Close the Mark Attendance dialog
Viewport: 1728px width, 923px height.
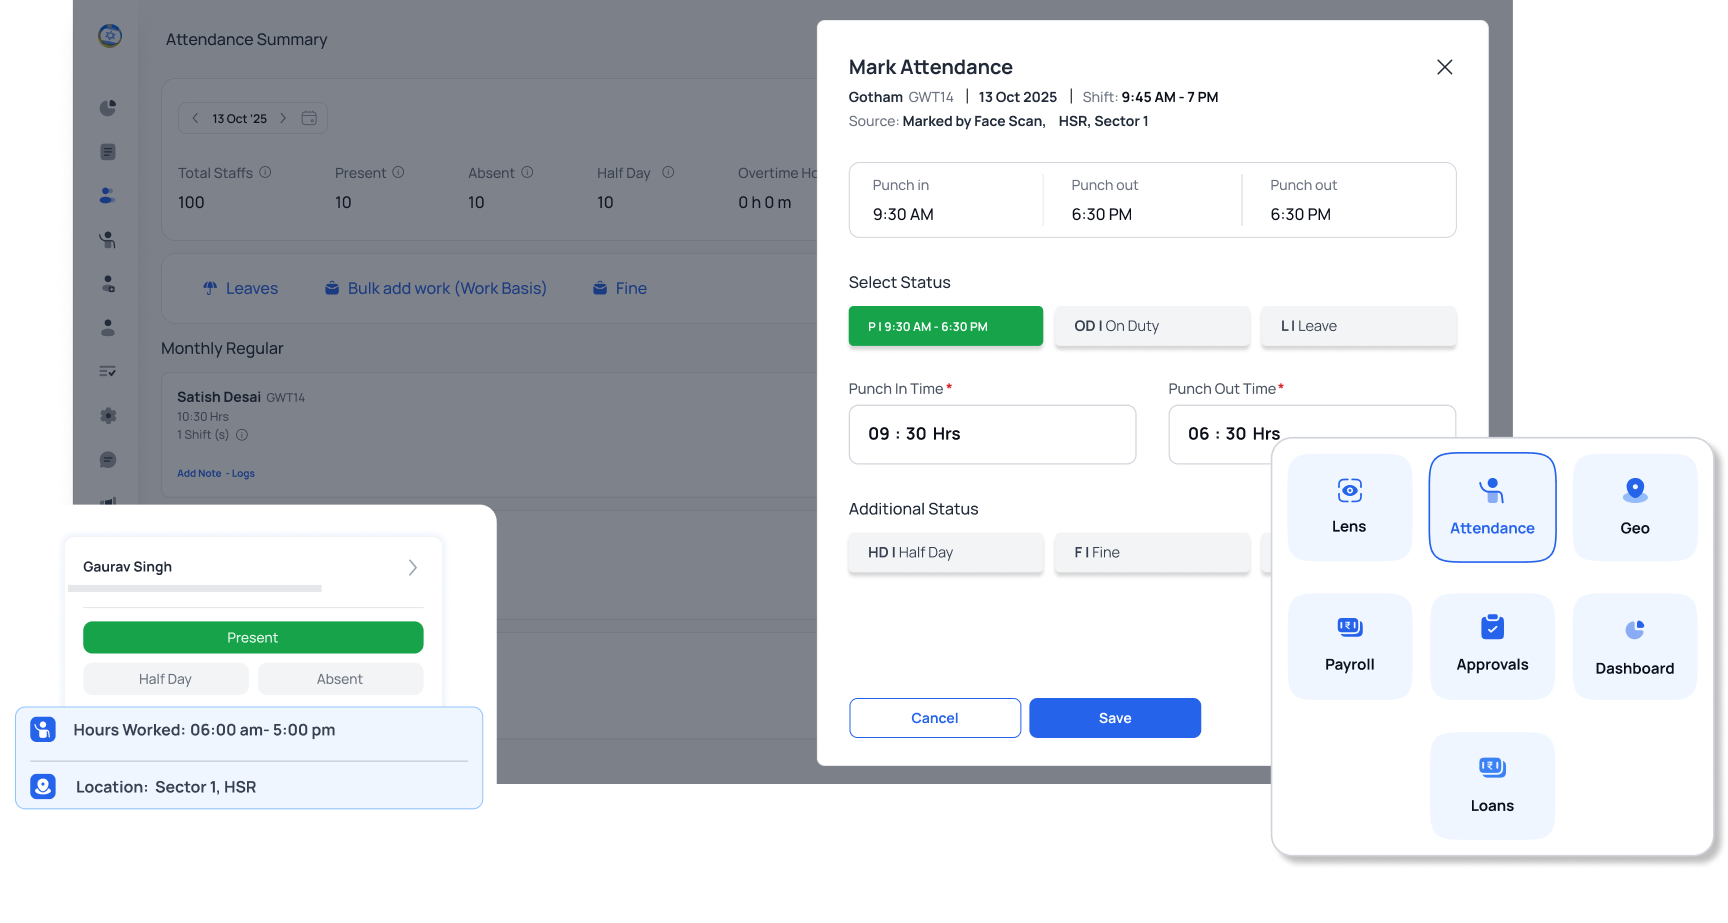point(1444,67)
